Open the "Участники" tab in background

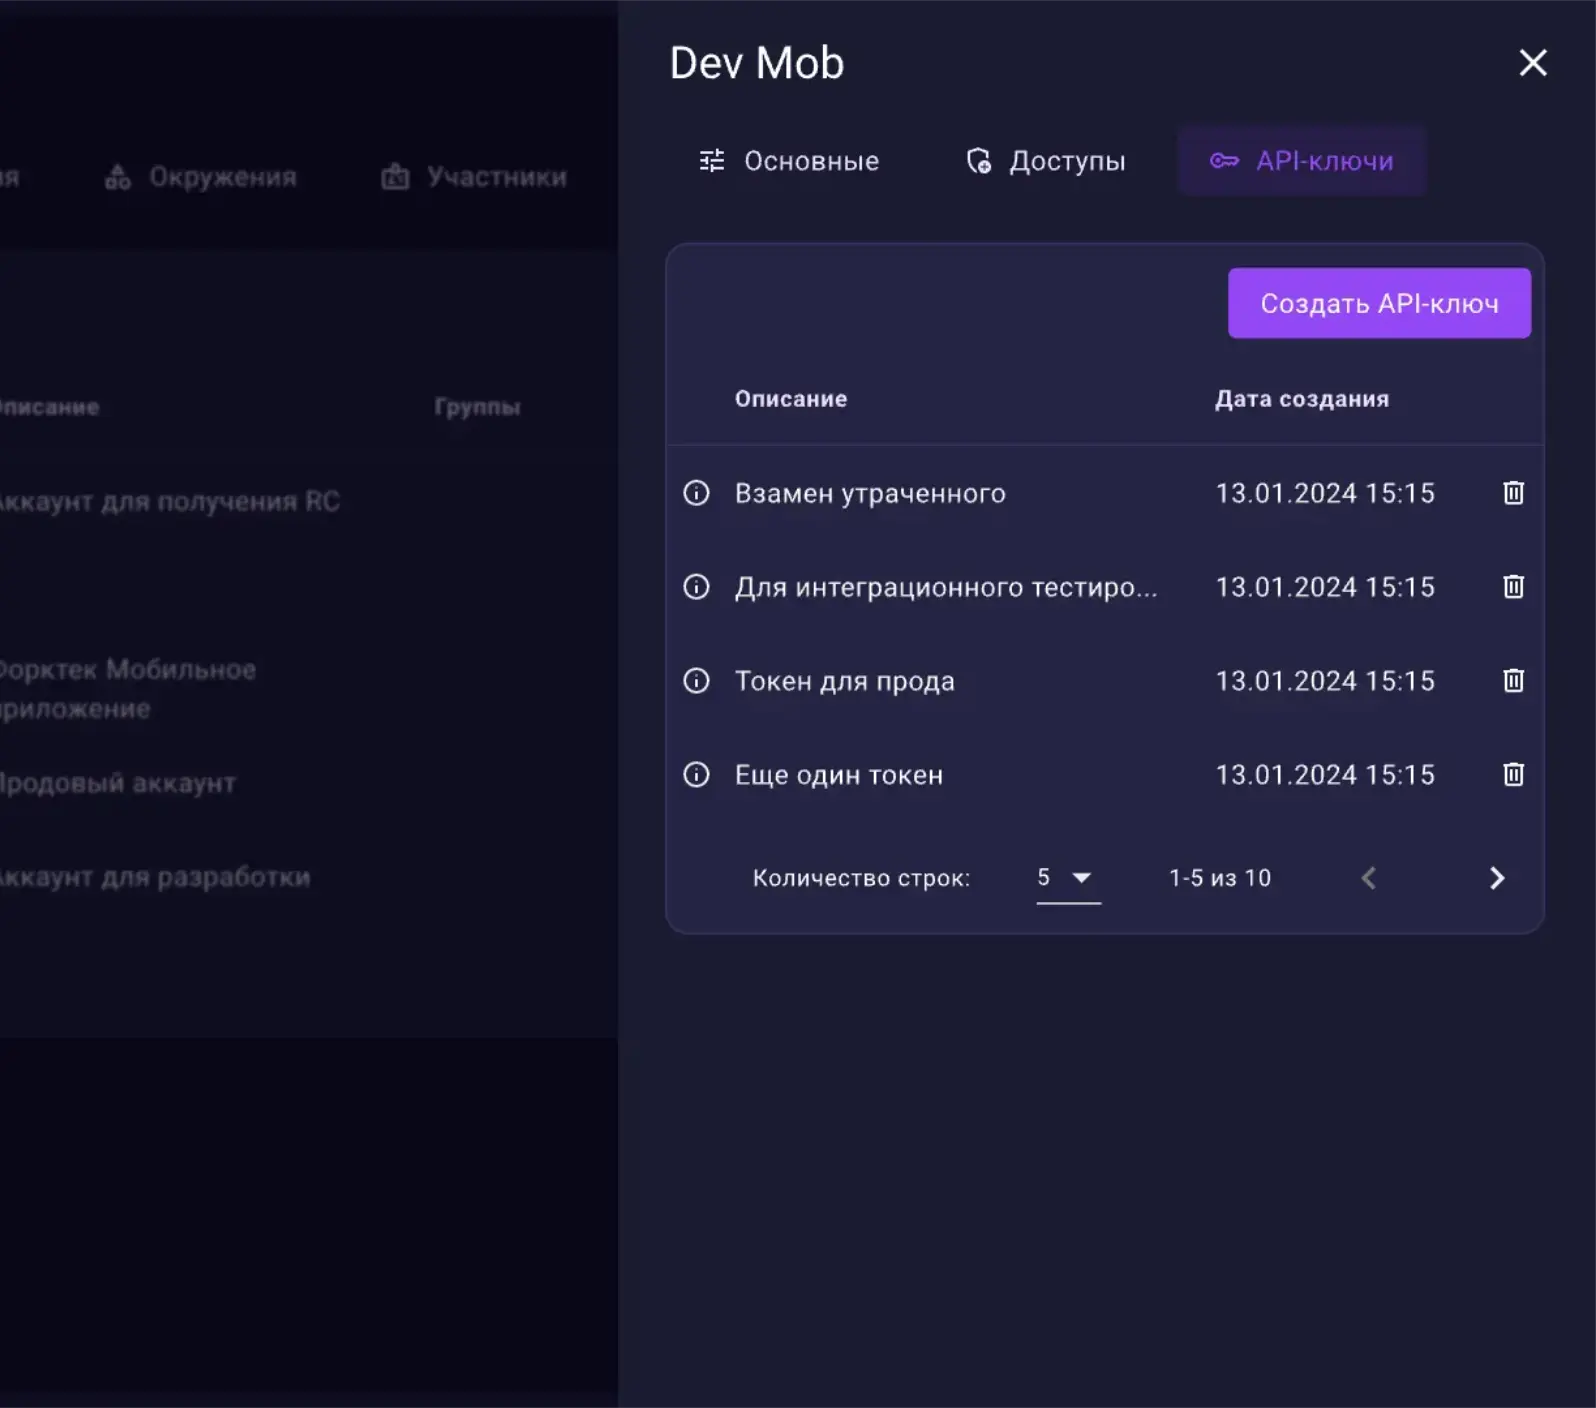[x=474, y=177]
